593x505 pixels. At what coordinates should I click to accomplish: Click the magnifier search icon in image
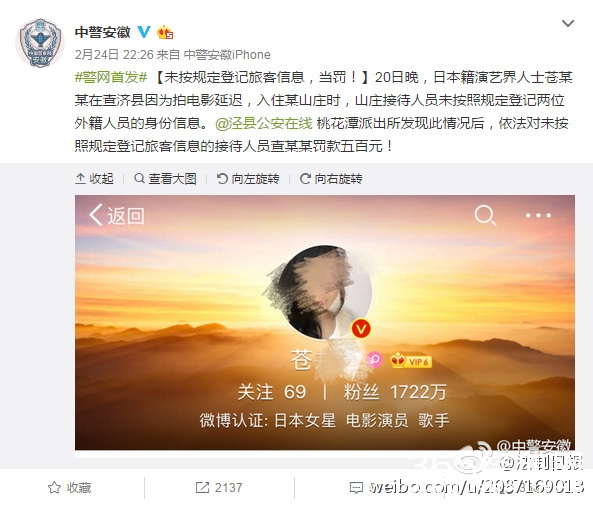[x=485, y=216]
